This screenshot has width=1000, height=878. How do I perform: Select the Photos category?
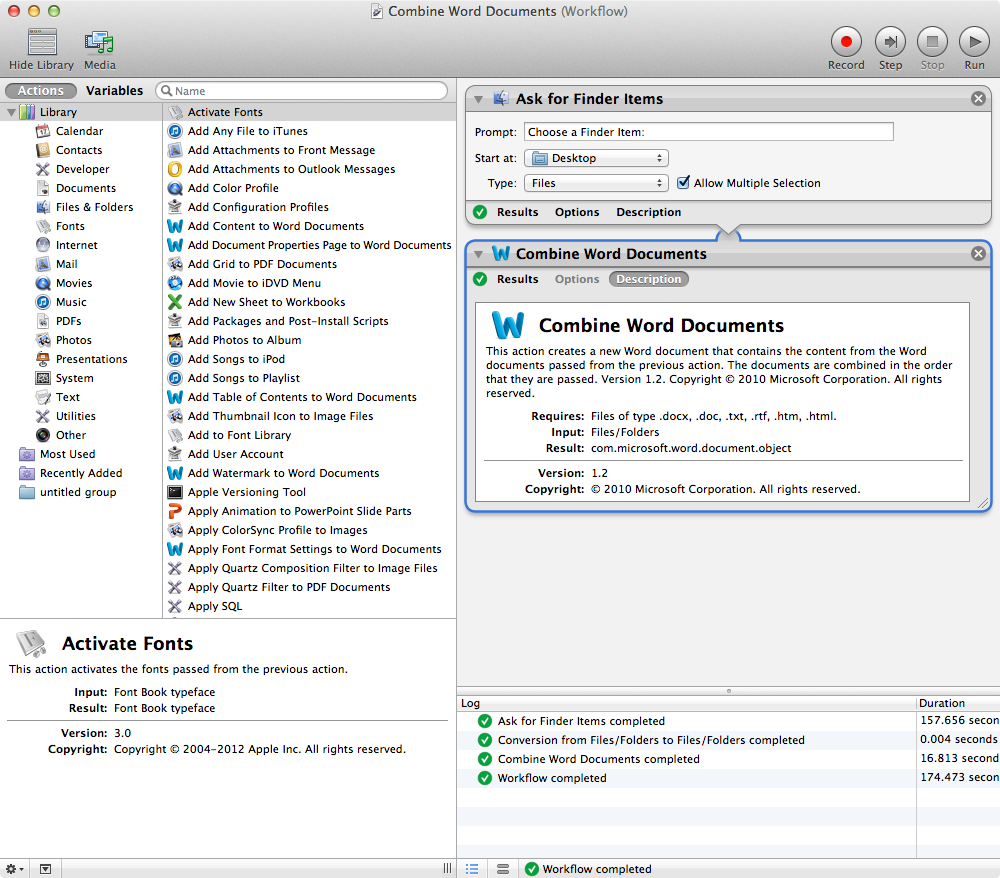(73, 340)
